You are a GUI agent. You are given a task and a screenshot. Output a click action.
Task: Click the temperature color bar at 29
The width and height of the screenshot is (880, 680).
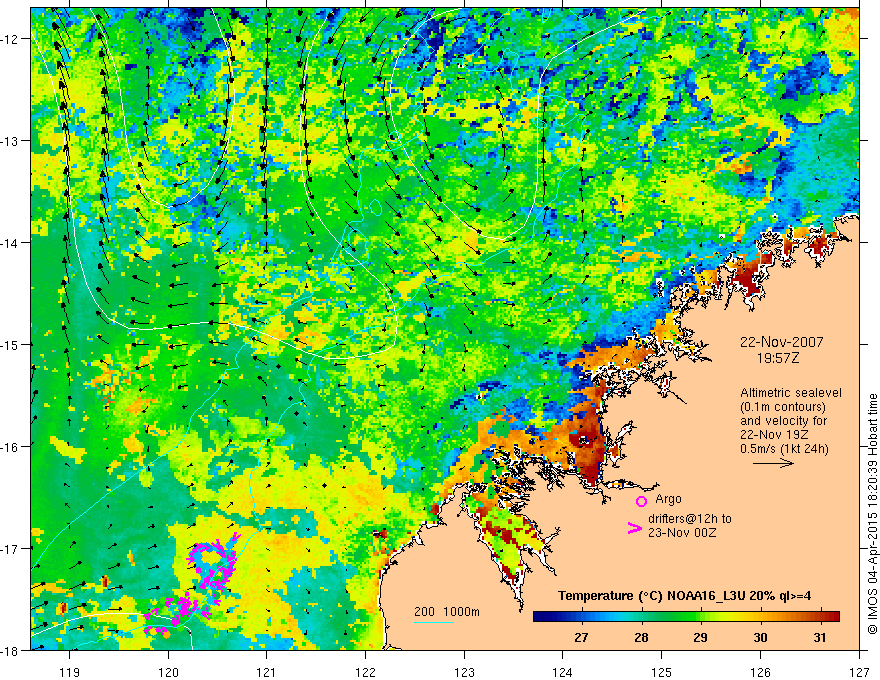[x=700, y=616]
